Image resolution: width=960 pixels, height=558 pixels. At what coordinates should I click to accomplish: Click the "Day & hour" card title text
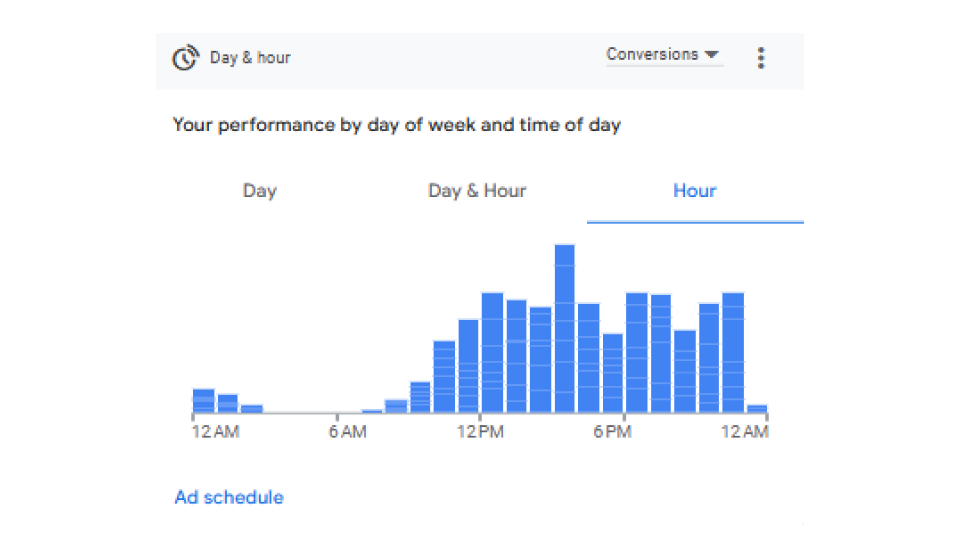tap(250, 58)
